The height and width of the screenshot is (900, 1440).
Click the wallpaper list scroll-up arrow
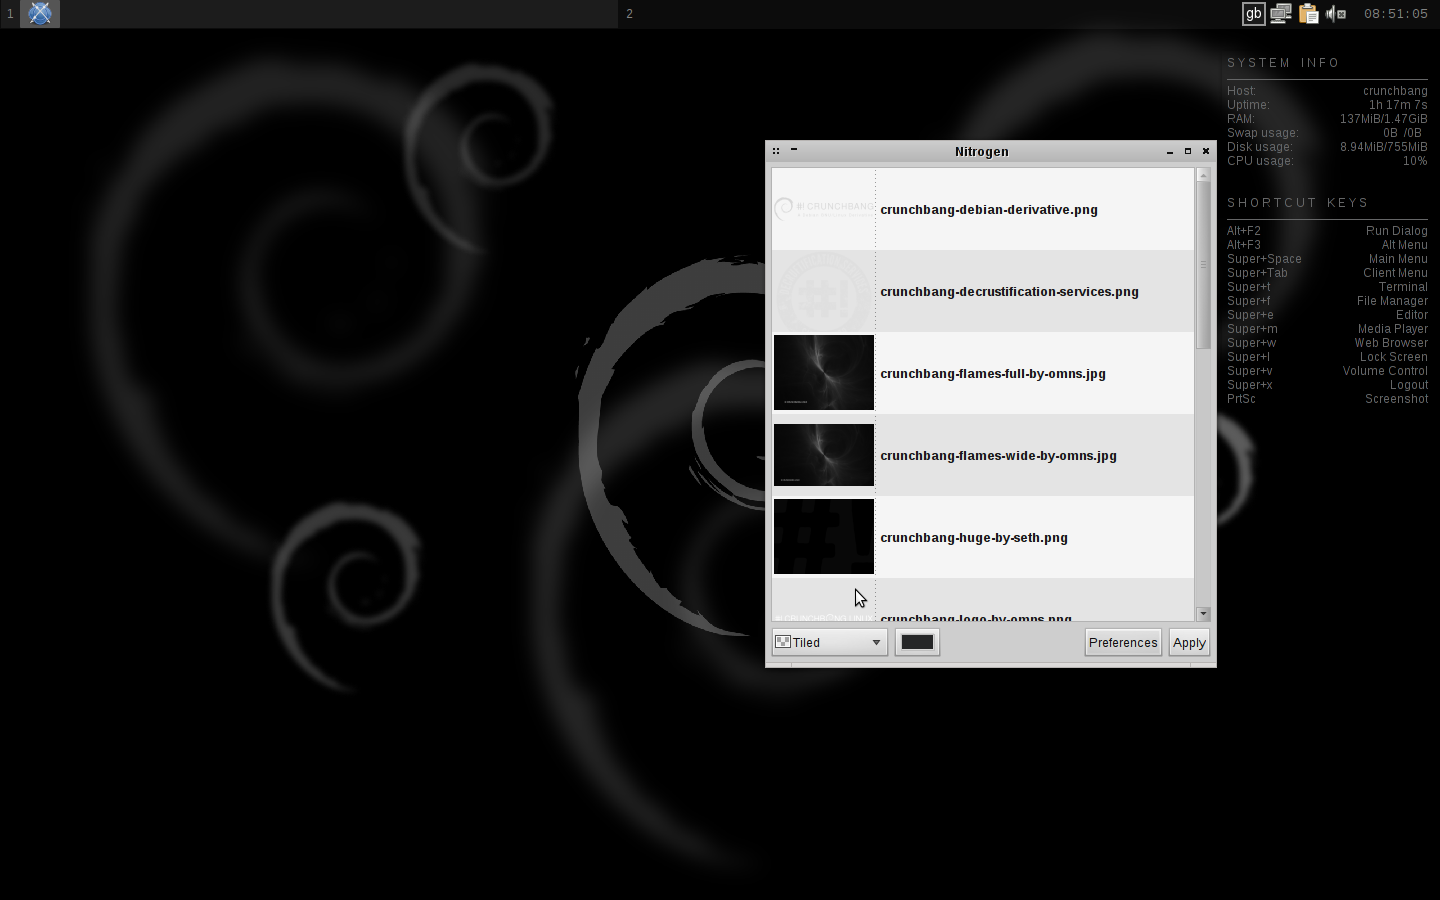tap(1203, 175)
